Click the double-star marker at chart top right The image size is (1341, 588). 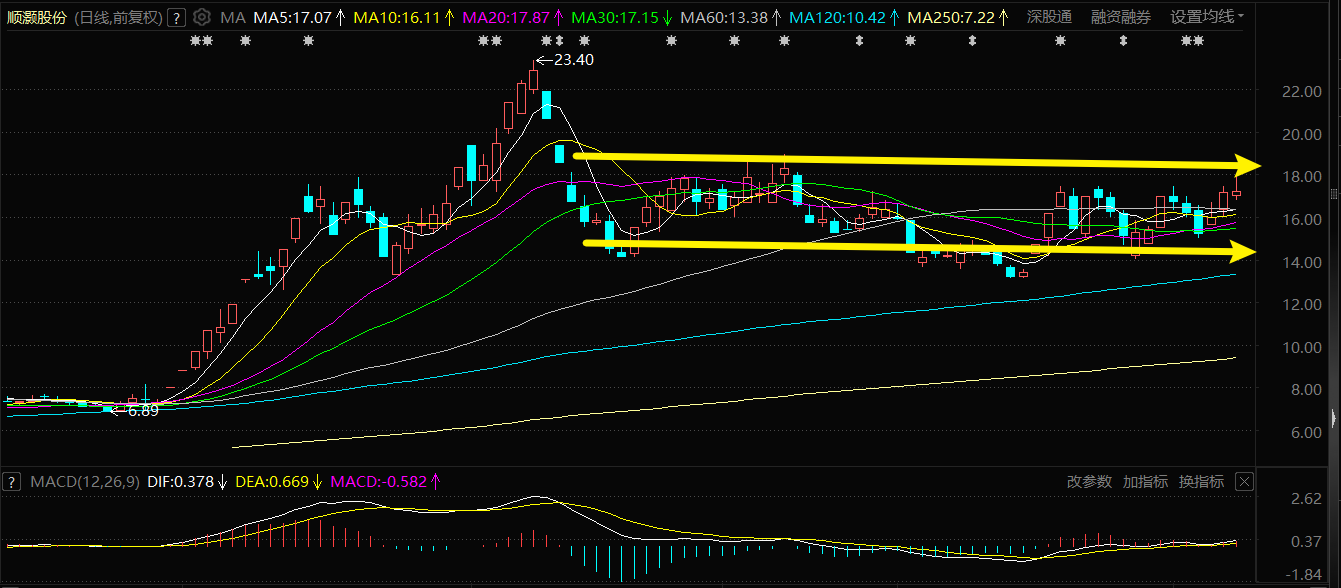pos(1192,41)
